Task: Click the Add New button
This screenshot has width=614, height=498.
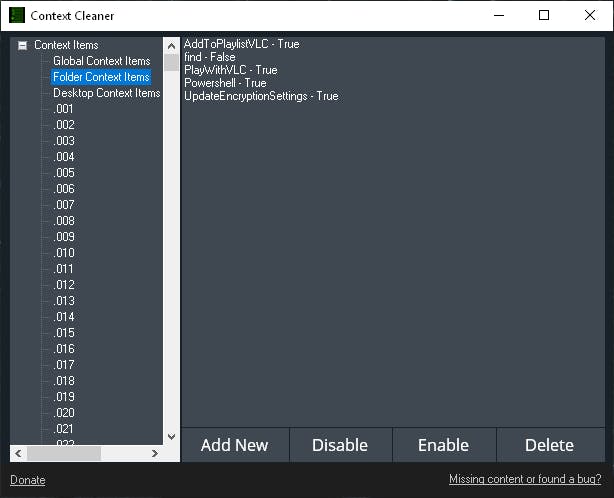Action: pyautogui.click(x=235, y=445)
